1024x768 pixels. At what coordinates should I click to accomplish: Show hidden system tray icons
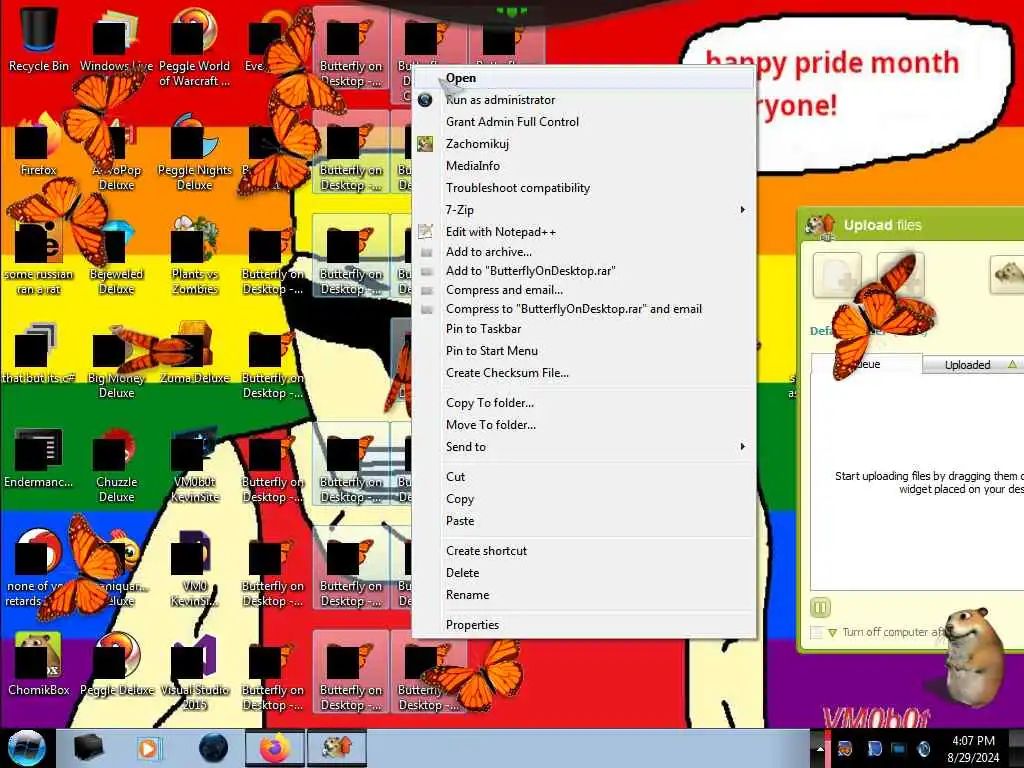820,749
